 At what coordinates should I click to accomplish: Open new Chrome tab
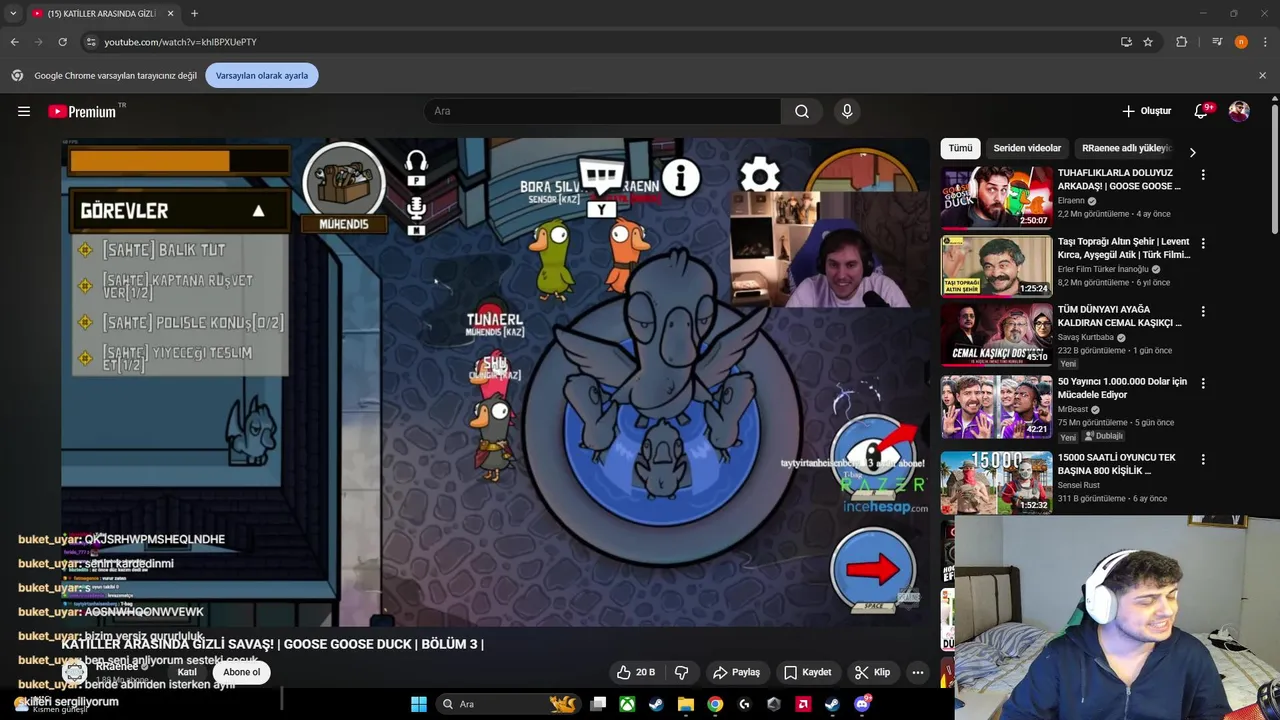(194, 13)
